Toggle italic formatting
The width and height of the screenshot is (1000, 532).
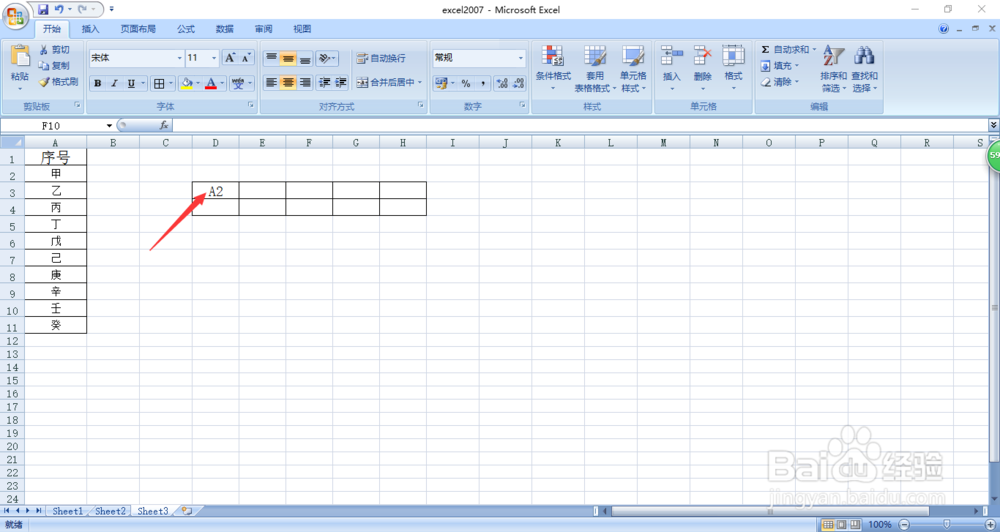pyautogui.click(x=115, y=83)
